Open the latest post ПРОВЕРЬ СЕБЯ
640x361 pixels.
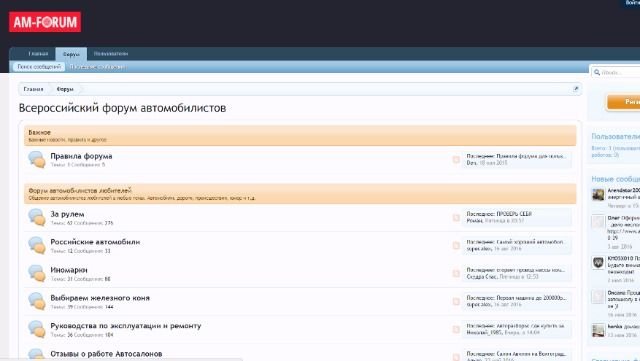514,214
